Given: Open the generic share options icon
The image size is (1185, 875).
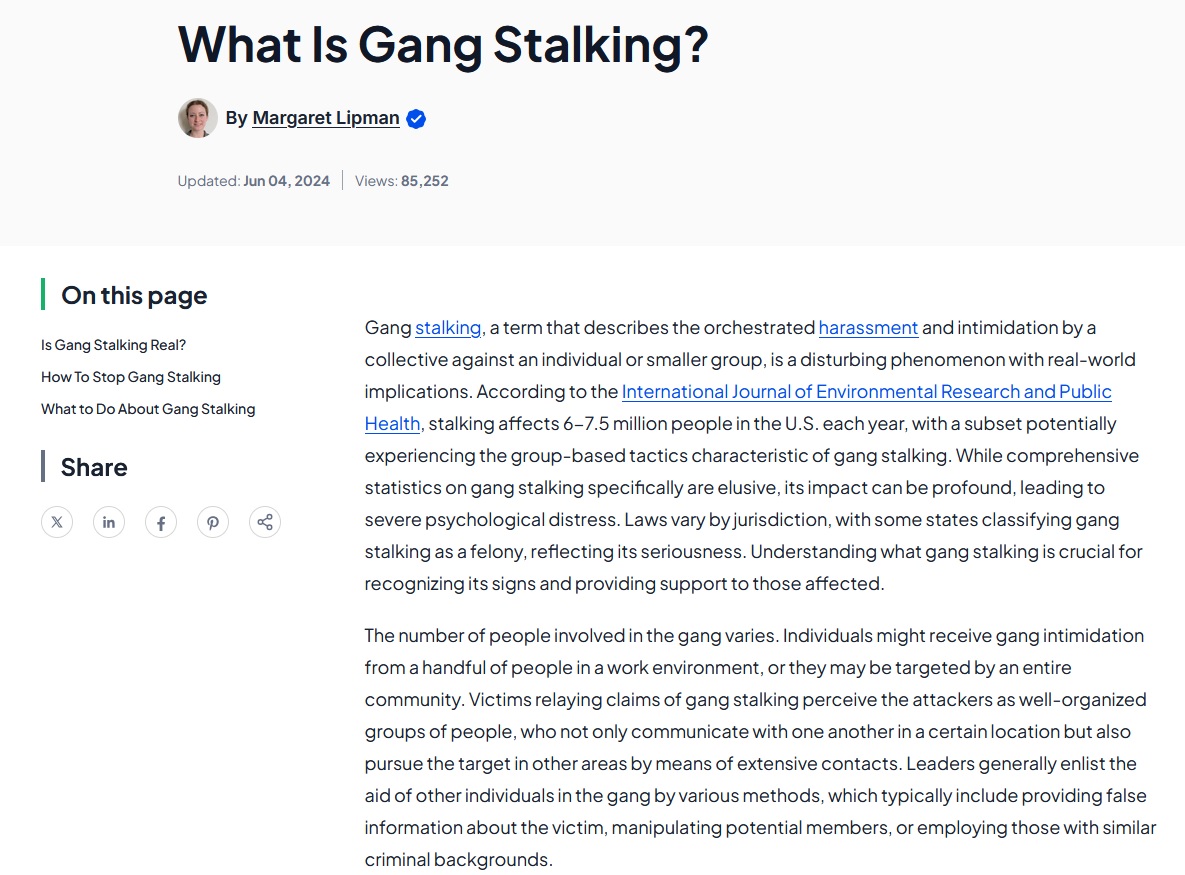Looking at the screenshot, I should (x=265, y=522).
